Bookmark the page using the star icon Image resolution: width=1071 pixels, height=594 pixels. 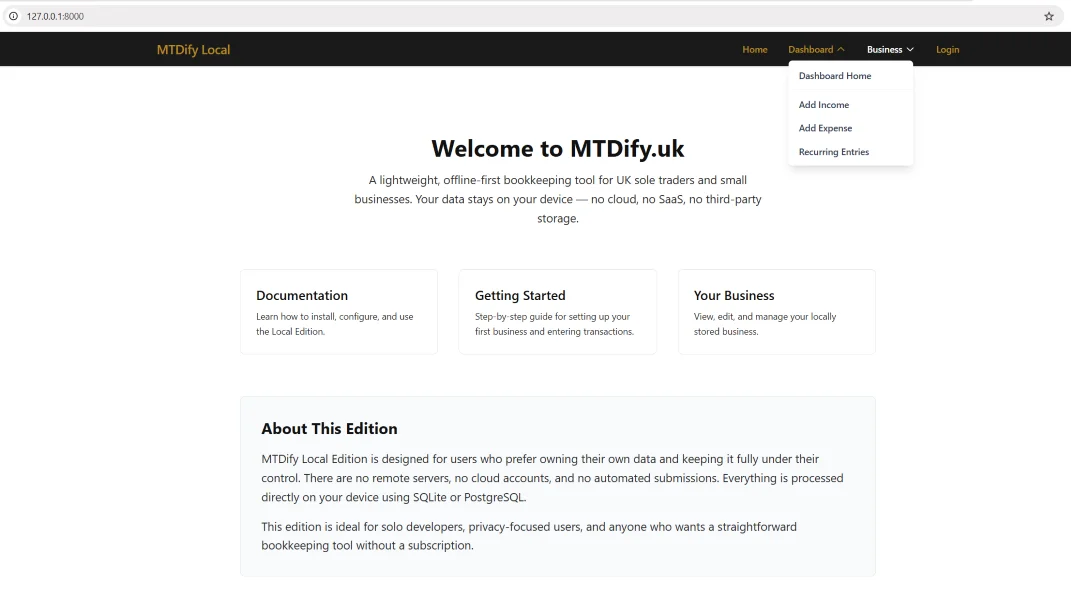pos(1048,16)
